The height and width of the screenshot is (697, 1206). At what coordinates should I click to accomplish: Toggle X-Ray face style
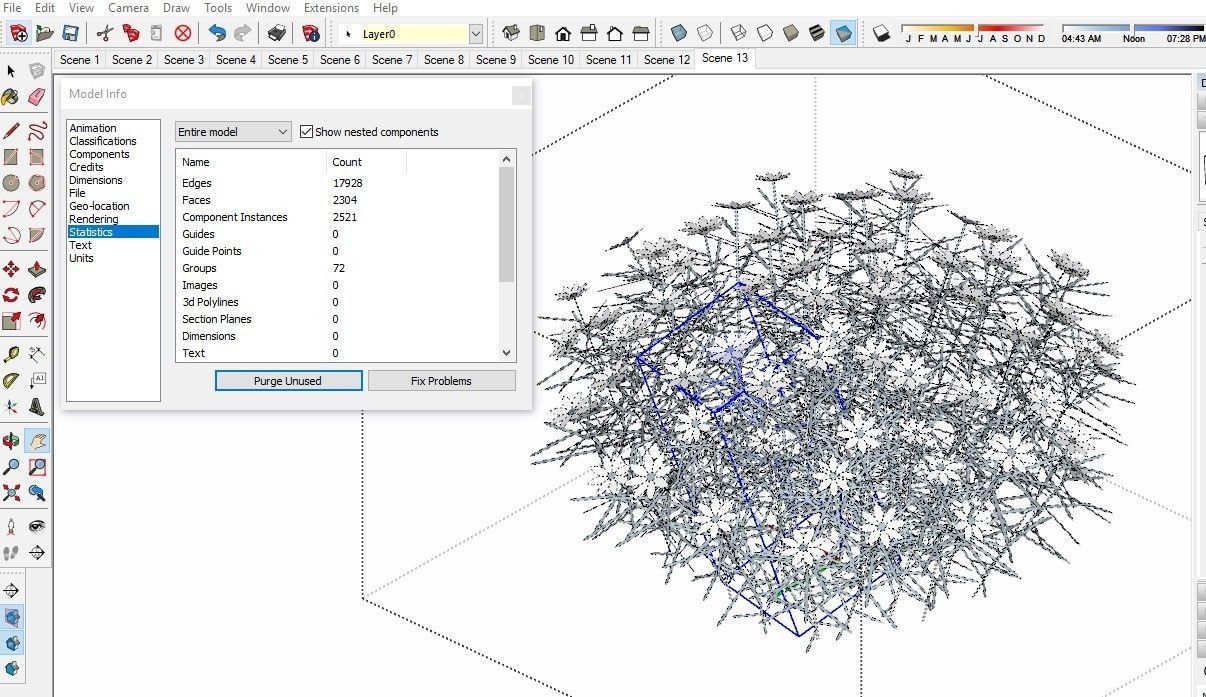tap(679, 33)
